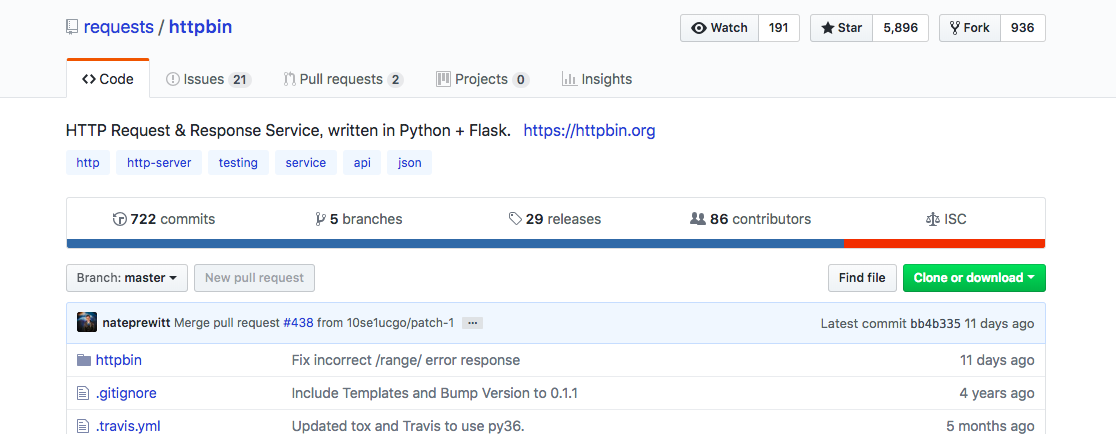View the 5,896 stargazers count
The width and height of the screenshot is (1116, 434).
coord(900,28)
